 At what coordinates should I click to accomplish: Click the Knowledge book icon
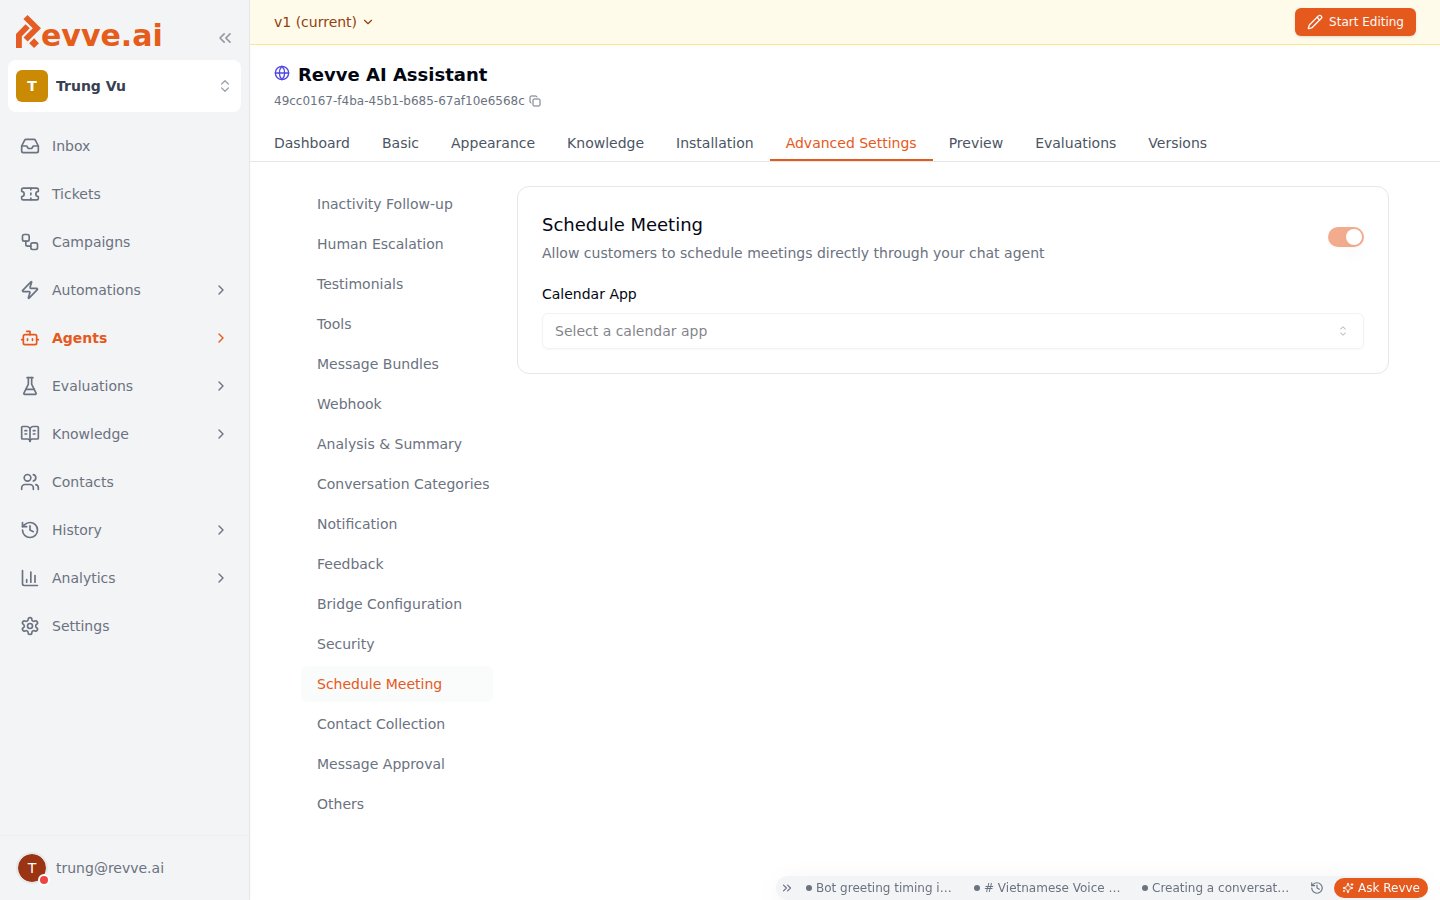[30, 434]
